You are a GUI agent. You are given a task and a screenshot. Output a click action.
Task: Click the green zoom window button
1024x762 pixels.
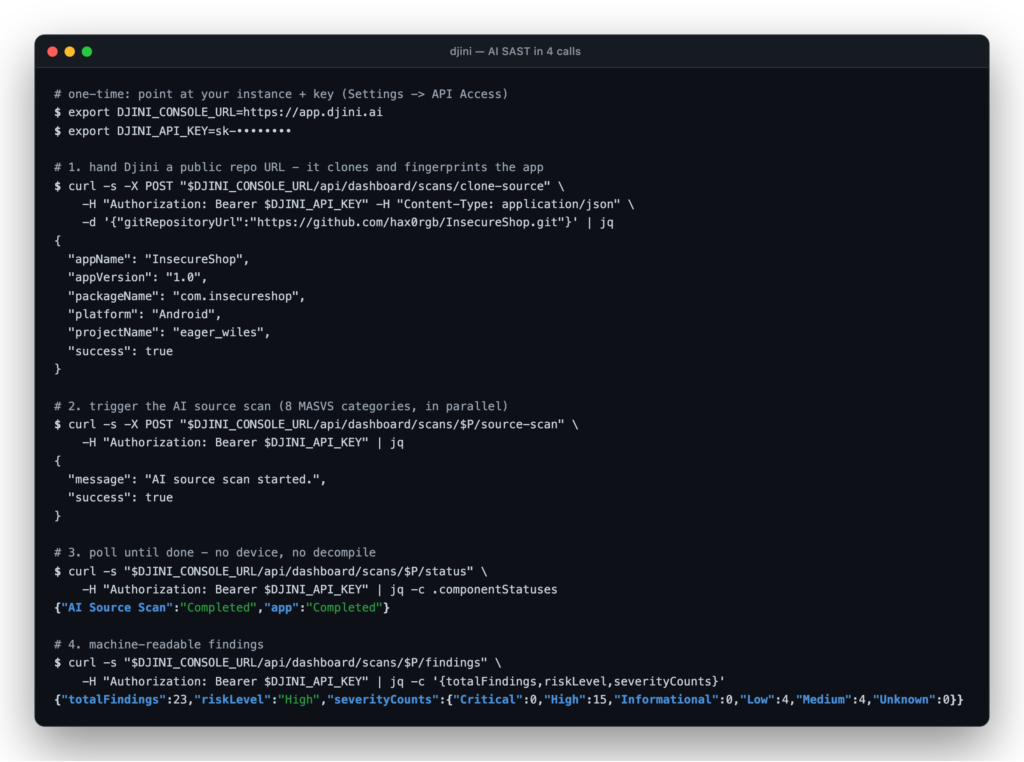87,52
